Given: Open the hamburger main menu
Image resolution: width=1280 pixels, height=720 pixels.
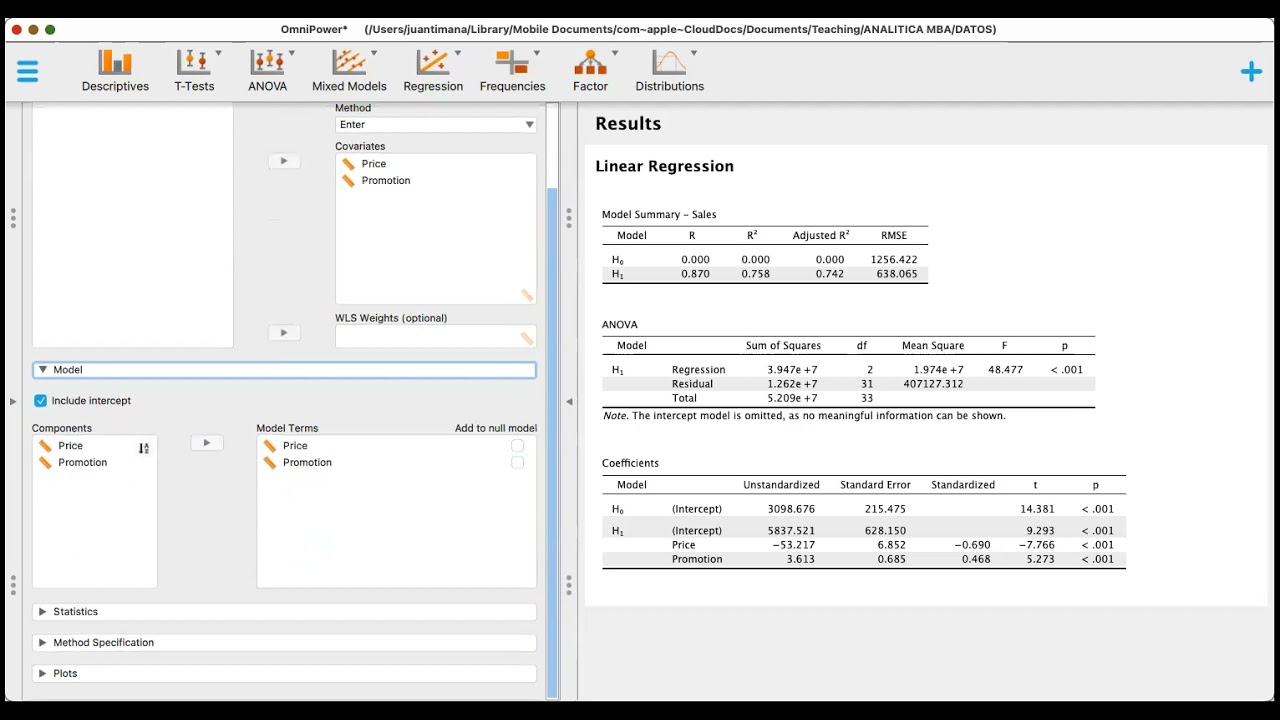Looking at the screenshot, I should [27, 71].
